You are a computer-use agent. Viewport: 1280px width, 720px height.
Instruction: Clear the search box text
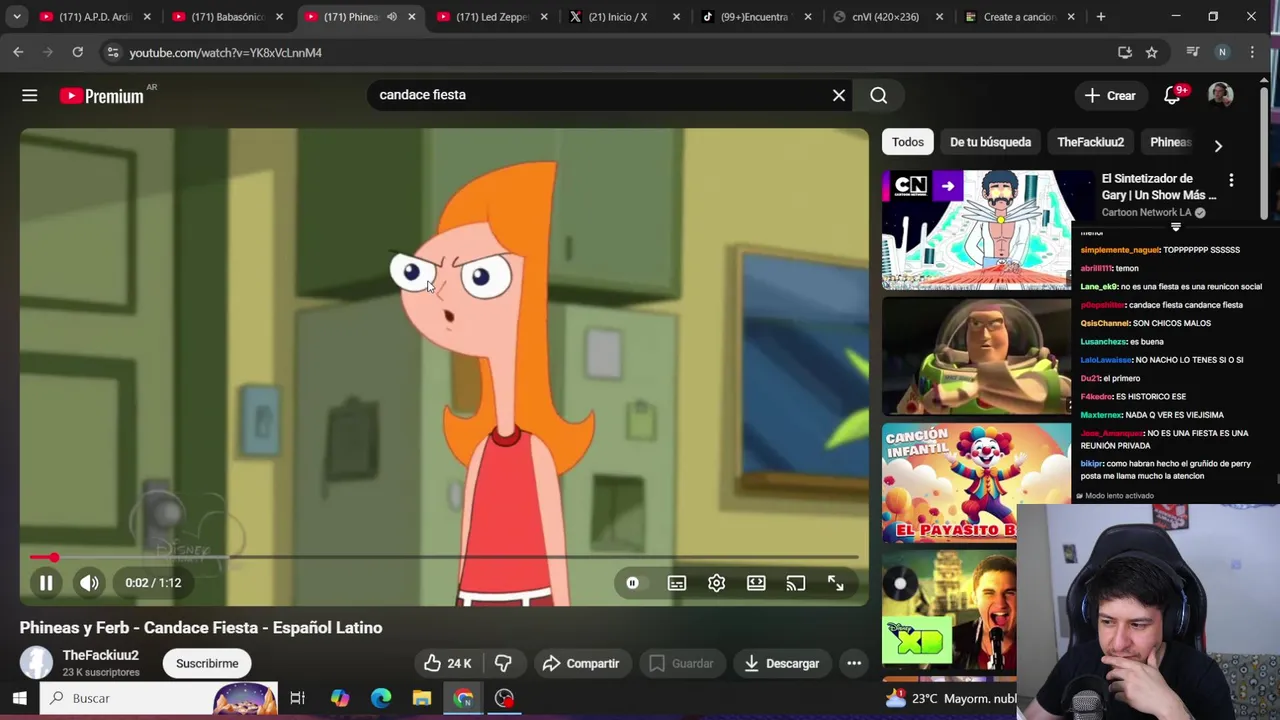pos(839,95)
